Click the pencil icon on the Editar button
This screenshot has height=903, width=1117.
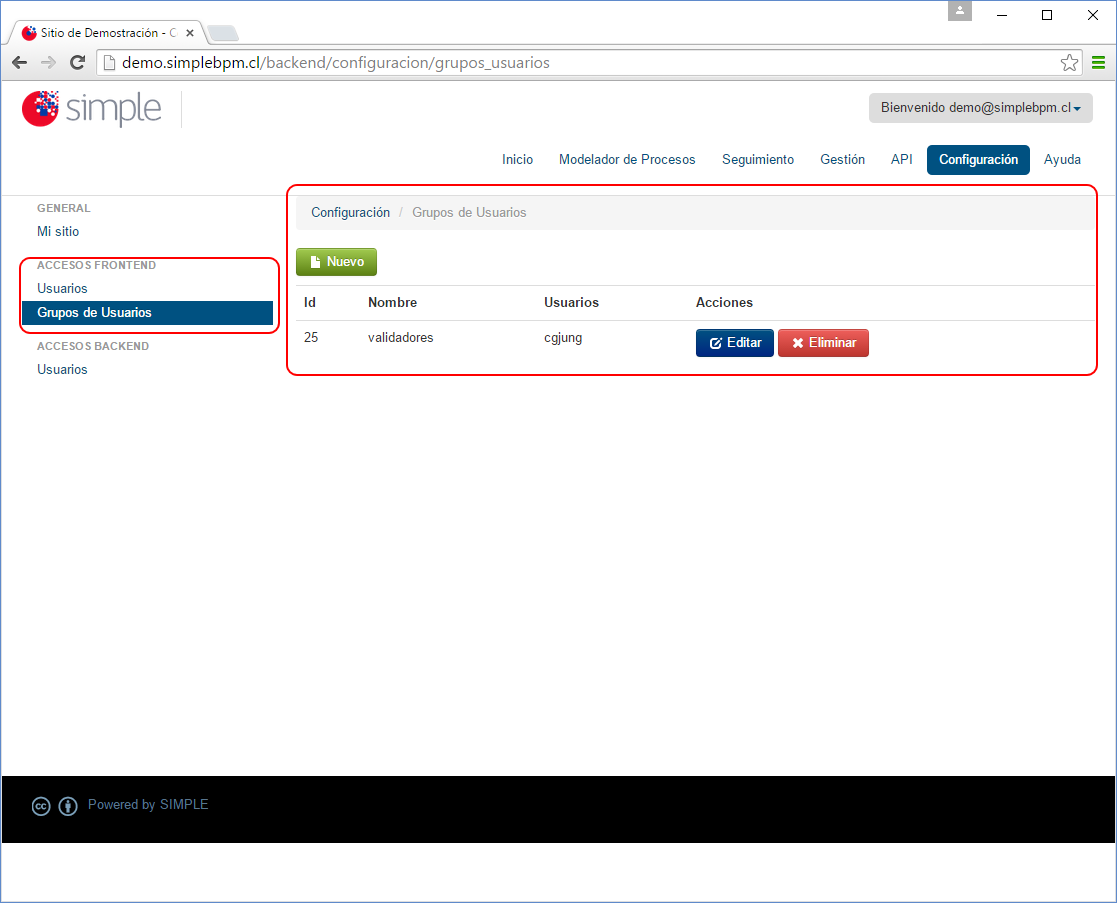click(716, 342)
